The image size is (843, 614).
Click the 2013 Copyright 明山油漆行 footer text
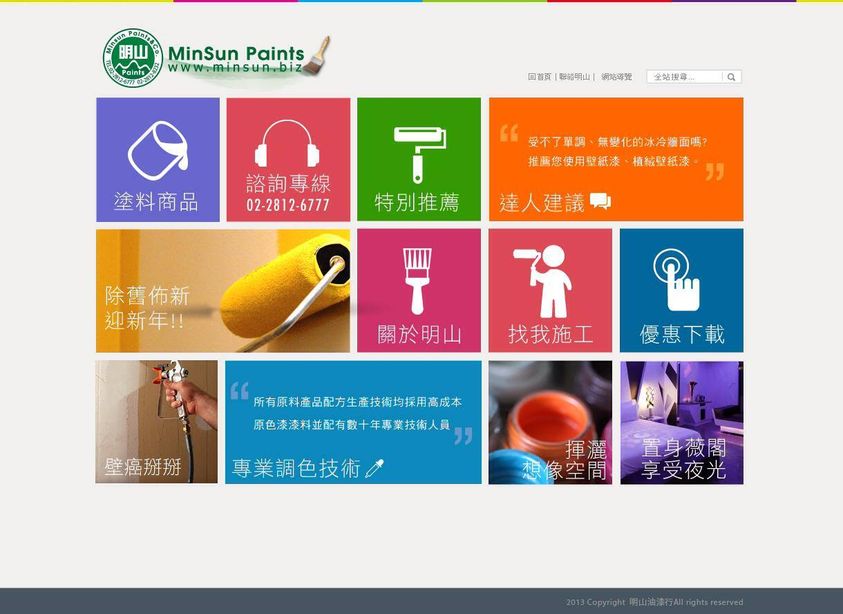(x=654, y=602)
